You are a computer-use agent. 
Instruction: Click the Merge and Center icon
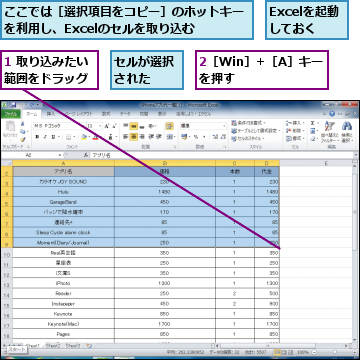click(x=170, y=137)
